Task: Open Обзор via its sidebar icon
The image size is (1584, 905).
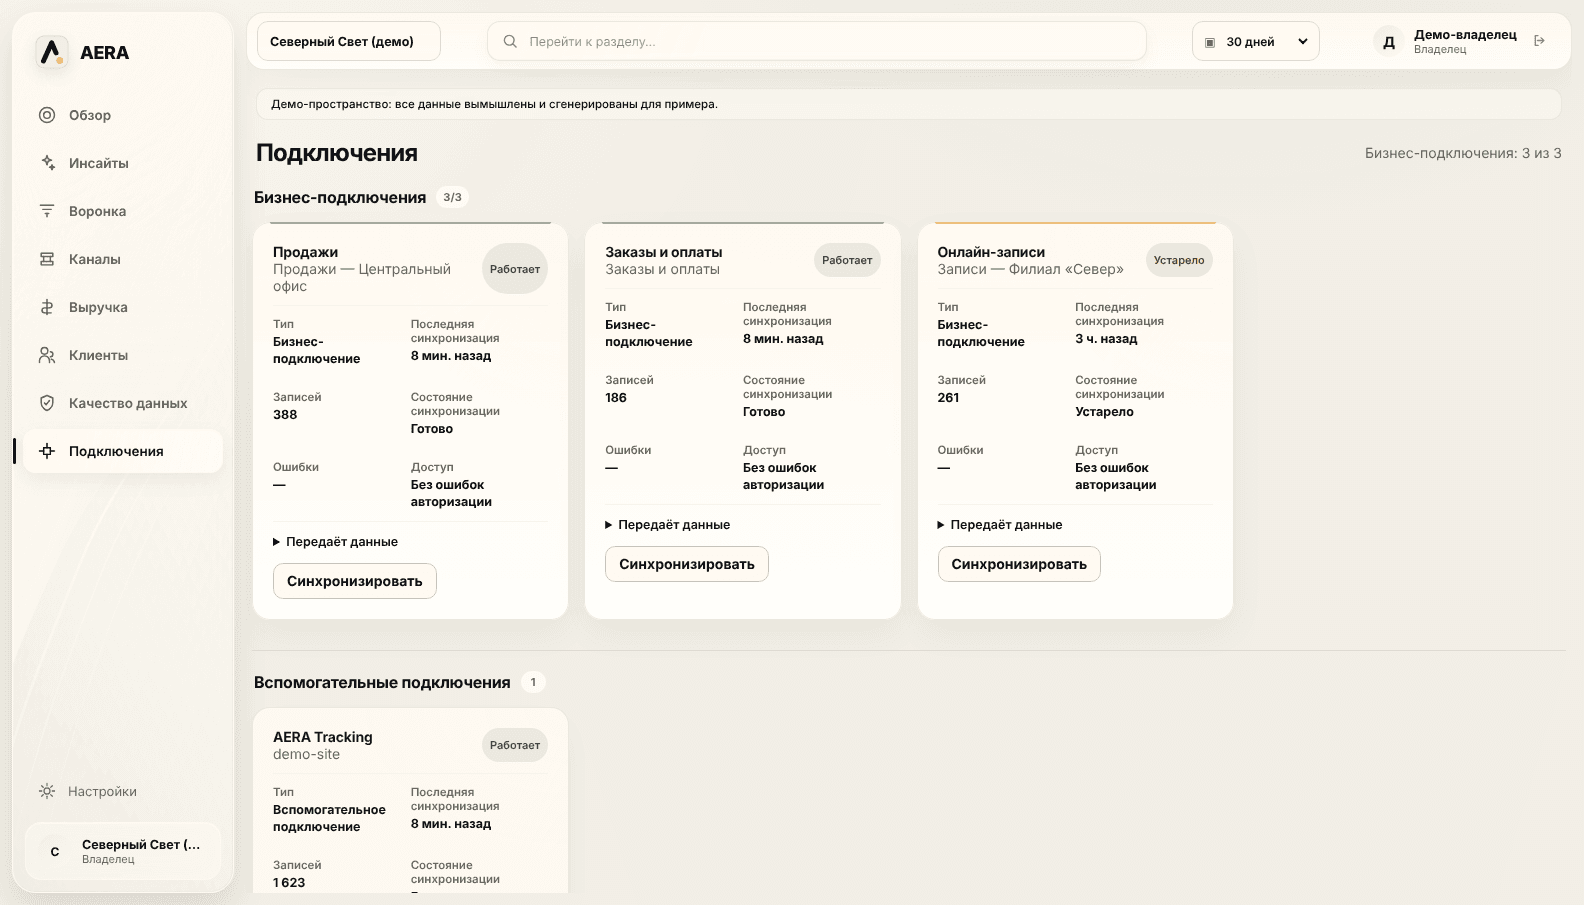Action: pos(47,115)
